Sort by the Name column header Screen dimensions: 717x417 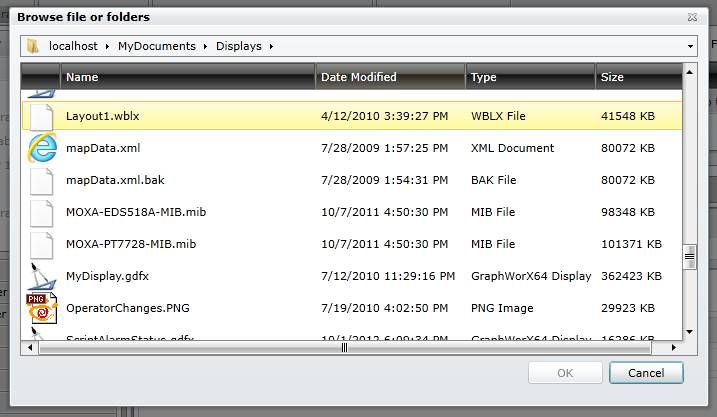pos(188,77)
